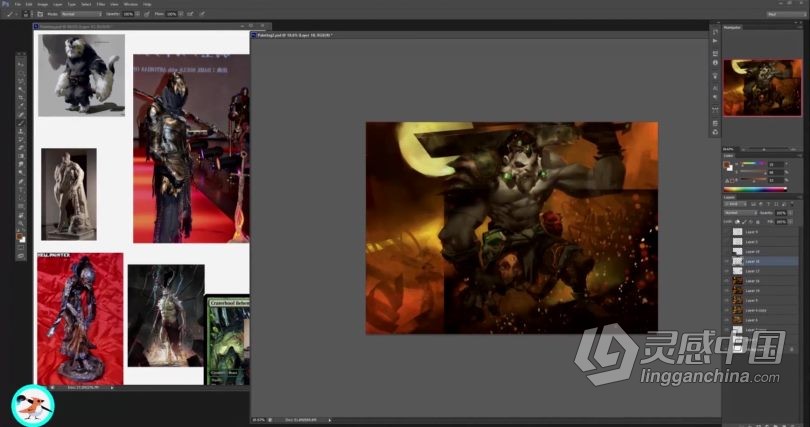Viewport: 810px width, 427px height.
Task: Pick a color from the spectrum ramp
Action: pyautogui.click(x=755, y=189)
